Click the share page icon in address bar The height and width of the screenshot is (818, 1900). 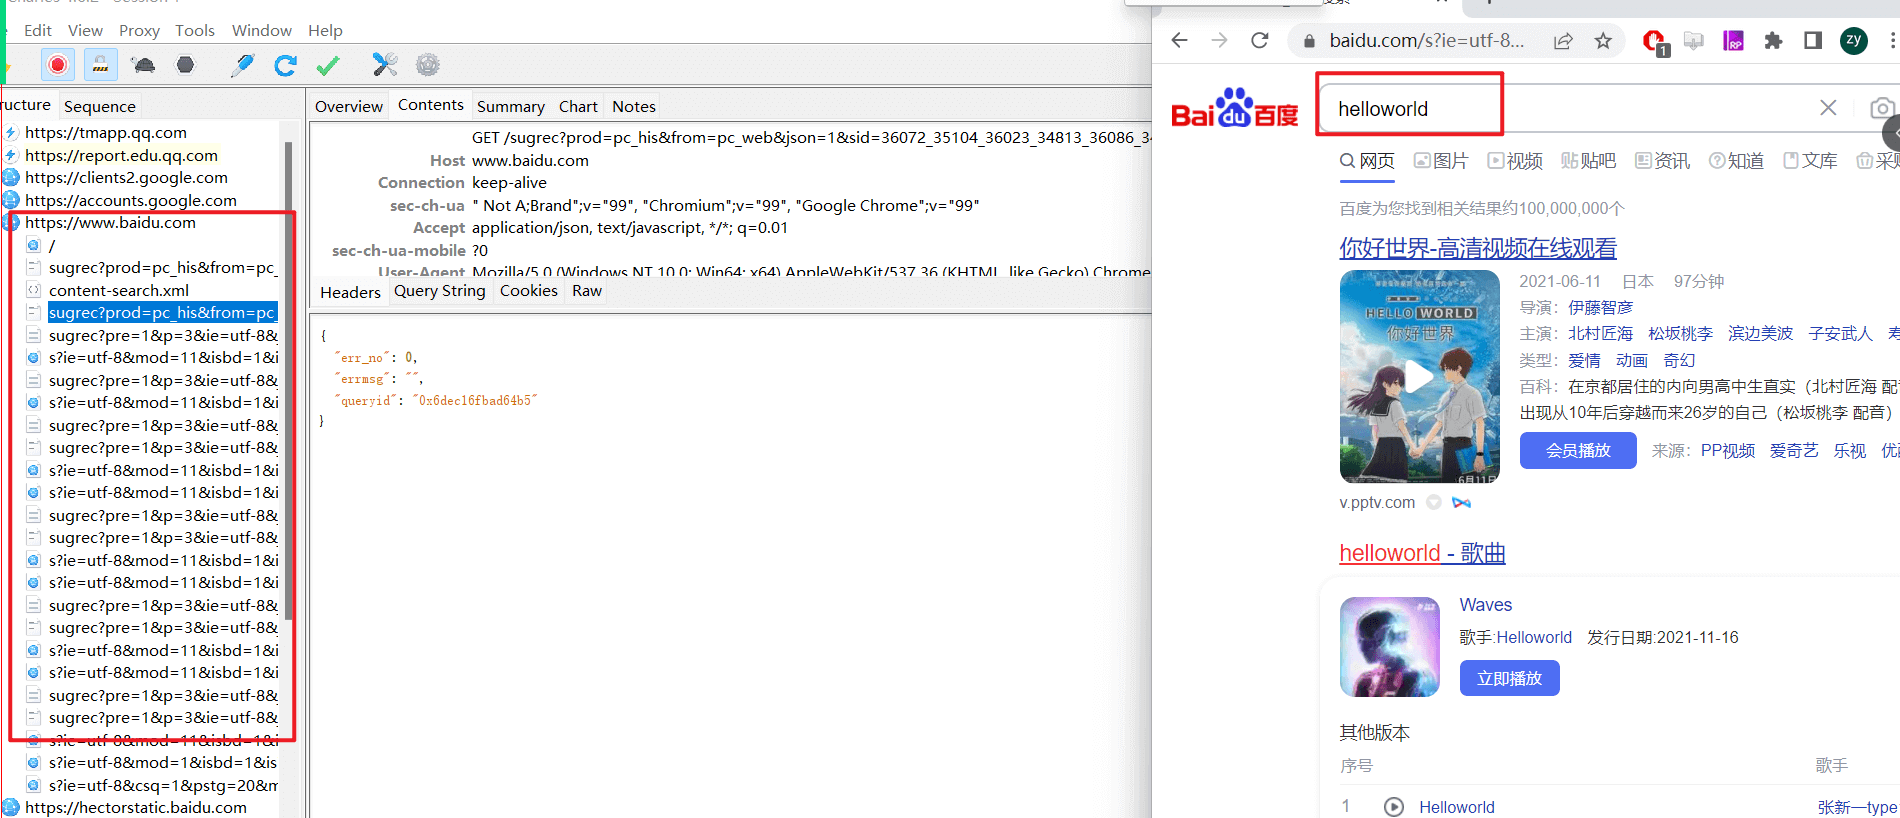(1563, 40)
